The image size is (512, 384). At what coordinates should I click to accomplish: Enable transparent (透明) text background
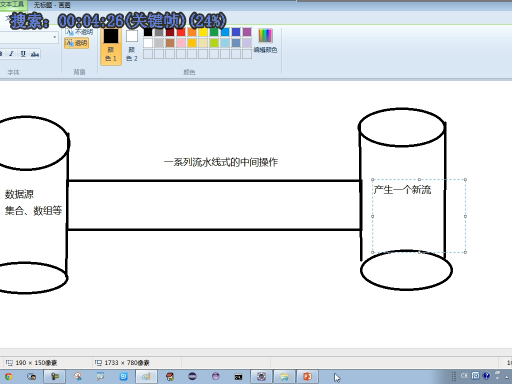(77, 43)
